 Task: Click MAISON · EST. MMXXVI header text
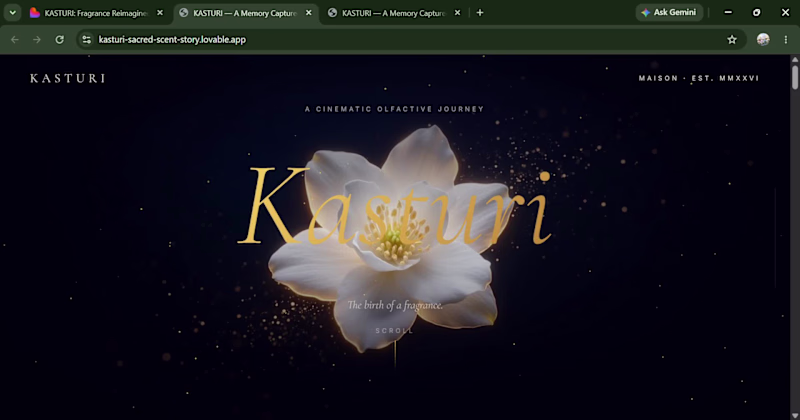(x=698, y=78)
